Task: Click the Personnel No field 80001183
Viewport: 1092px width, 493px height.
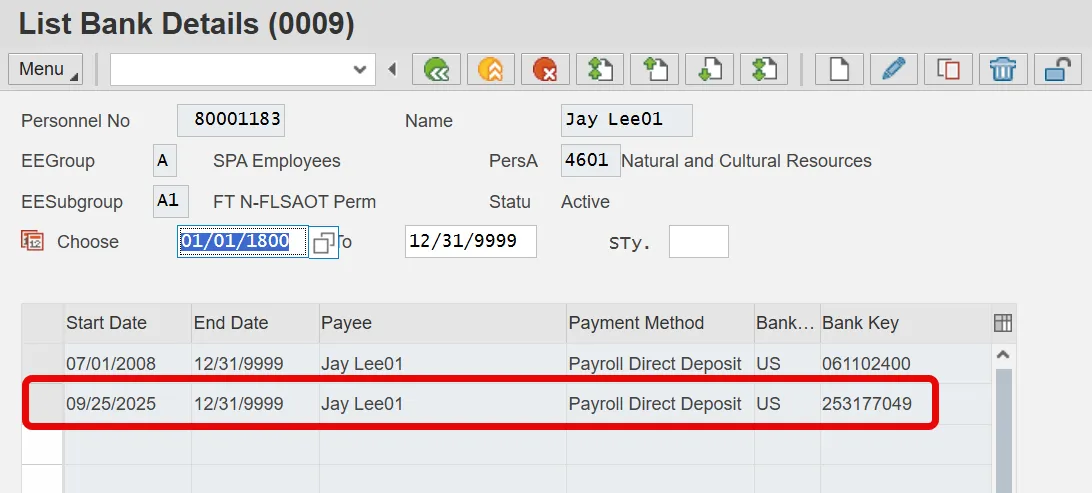Action: coord(231,120)
